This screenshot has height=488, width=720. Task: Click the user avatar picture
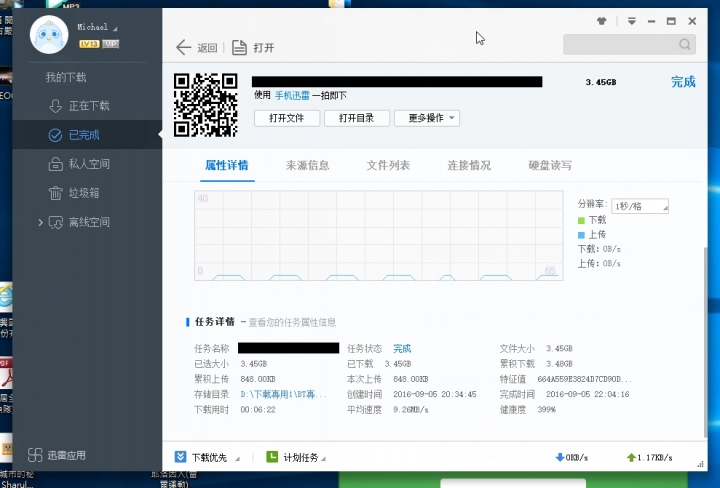click(48, 36)
